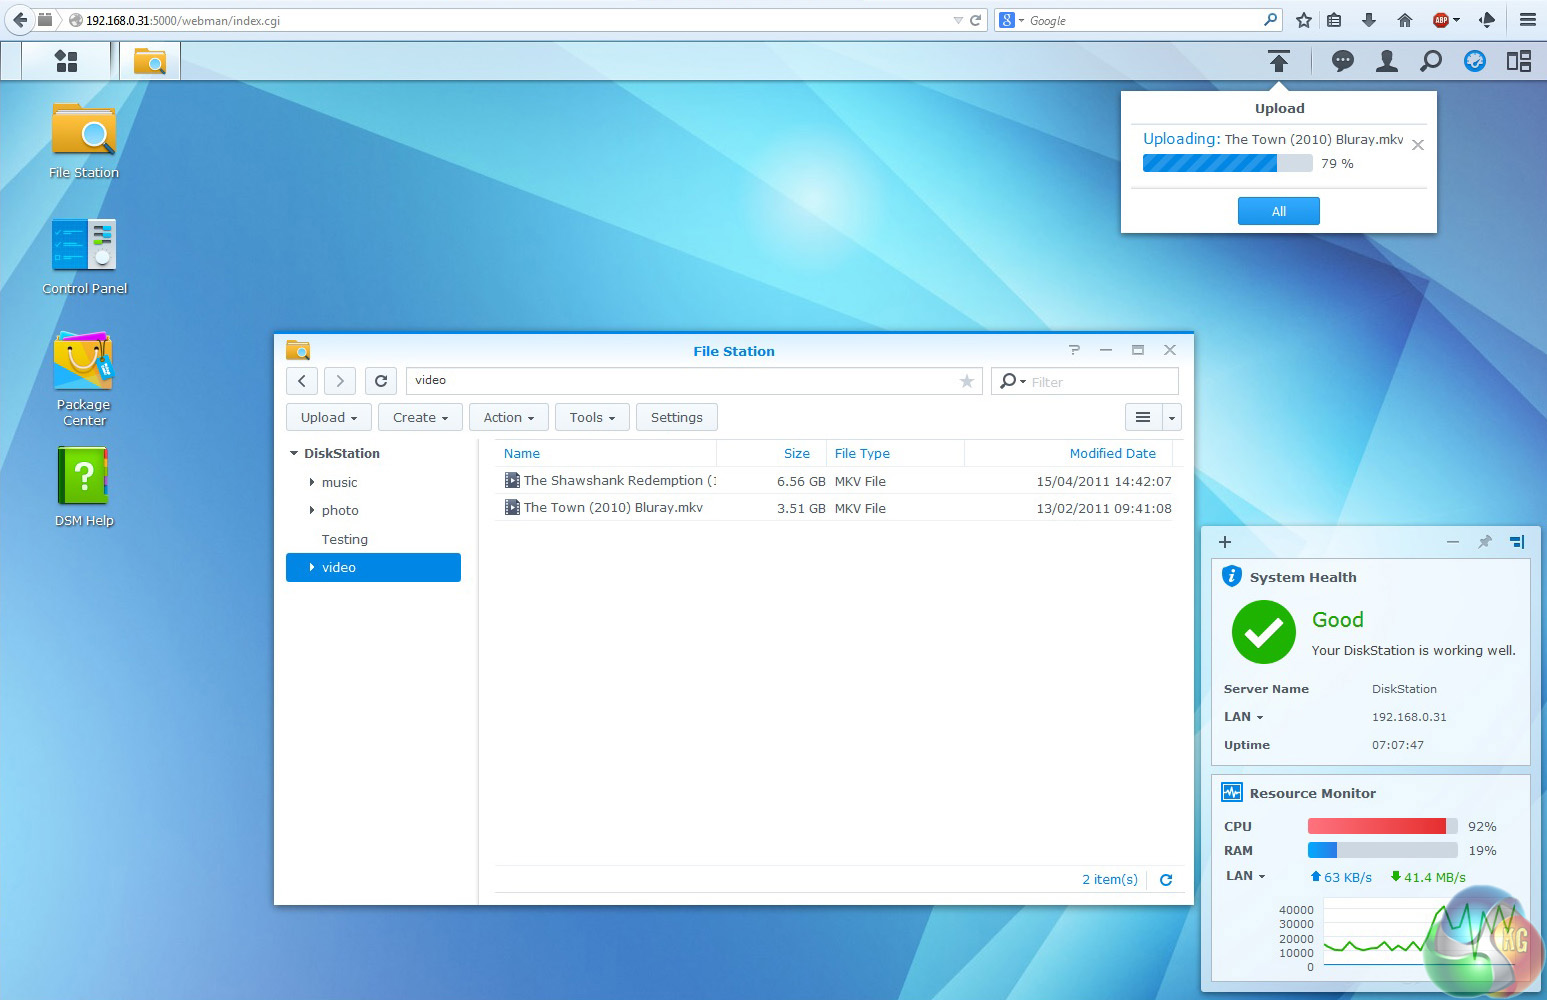This screenshot has height=1000, width=1547.
Task: Open the DSM main menu icon
Action: pyautogui.click(x=66, y=62)
